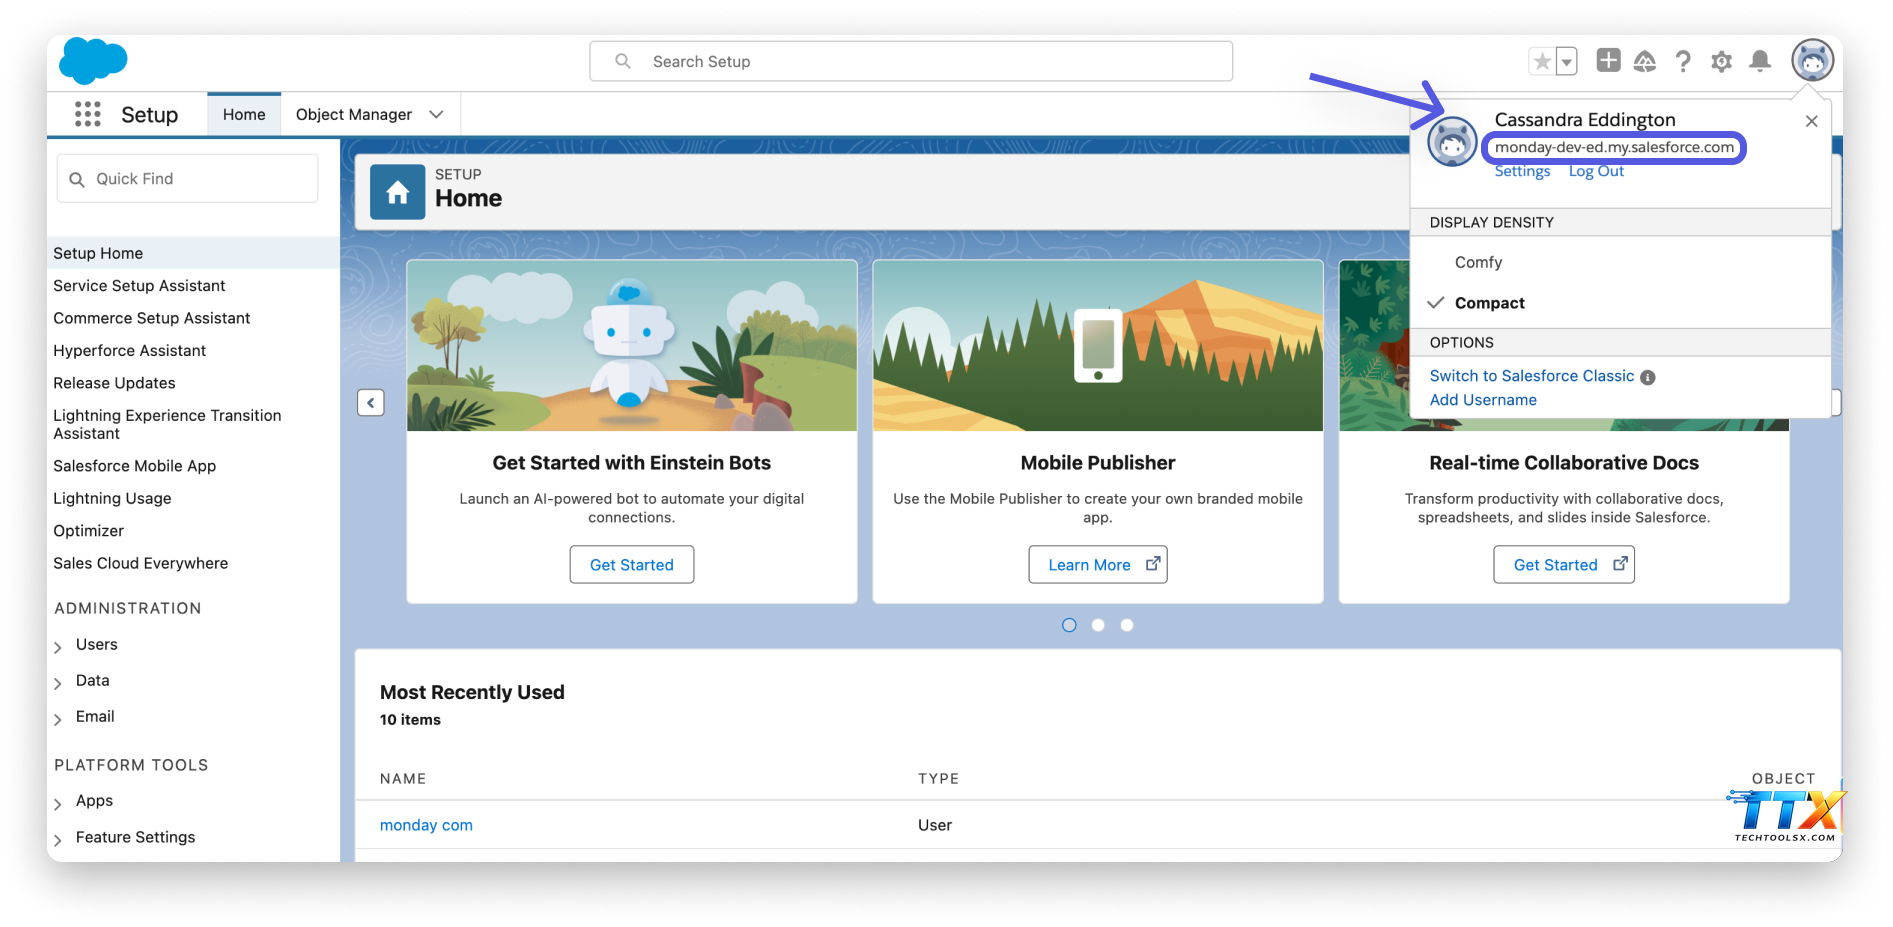Open Salesforce Mobile App item

134,466
